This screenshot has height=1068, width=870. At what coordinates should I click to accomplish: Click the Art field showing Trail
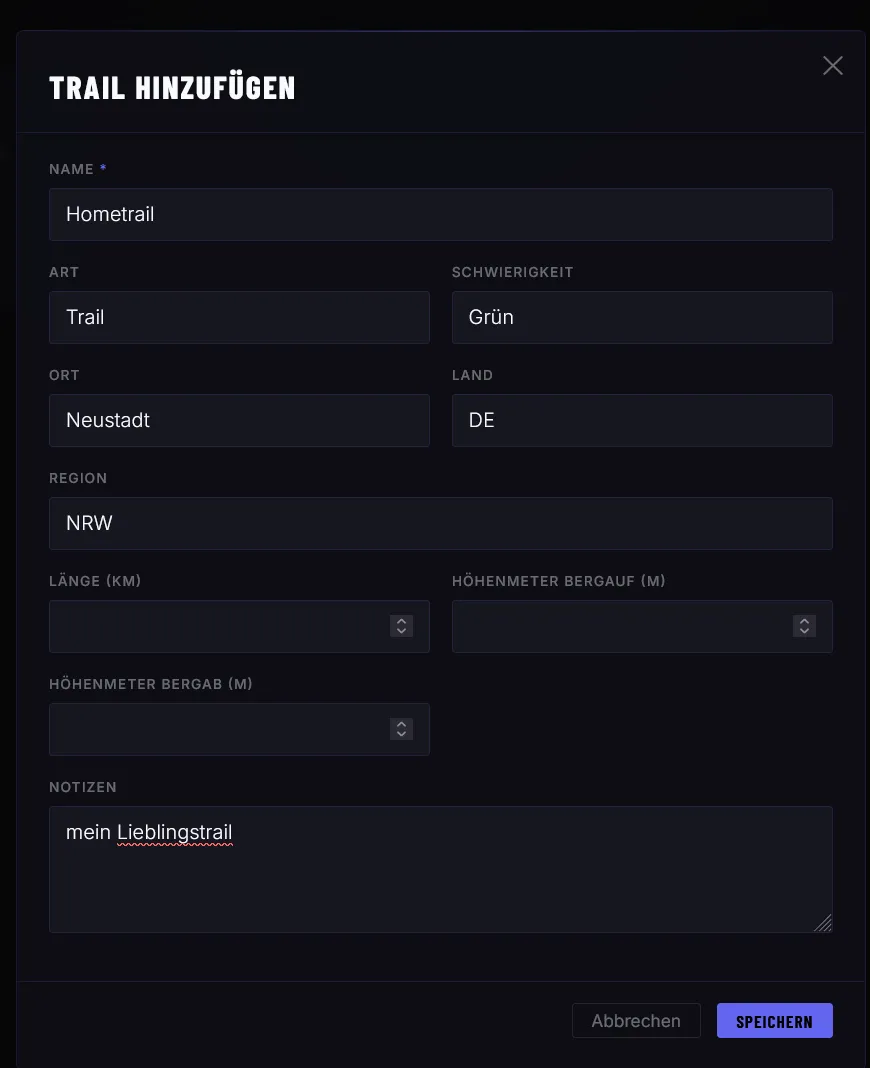(239, 317)
